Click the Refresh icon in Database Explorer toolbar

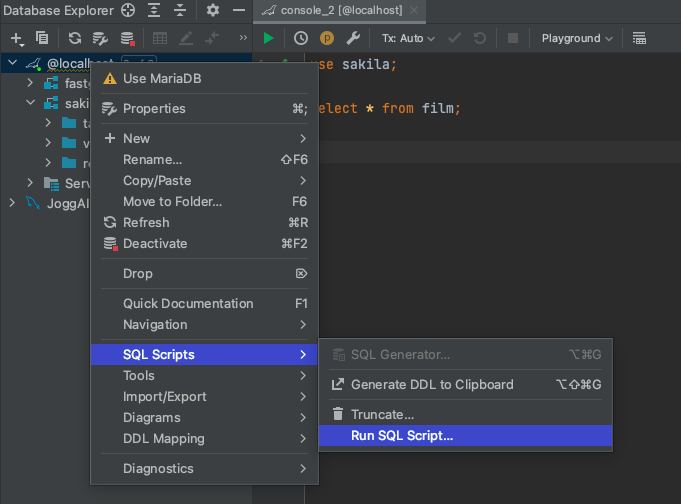pos(75,38)
